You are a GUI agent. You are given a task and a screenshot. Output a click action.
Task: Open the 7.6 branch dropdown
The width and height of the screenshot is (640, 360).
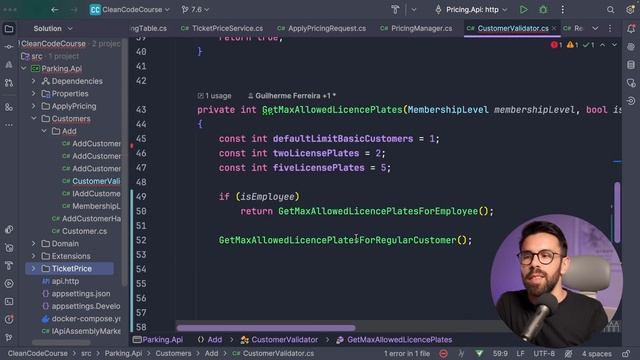pyautogui.click(x=196, y=9)
